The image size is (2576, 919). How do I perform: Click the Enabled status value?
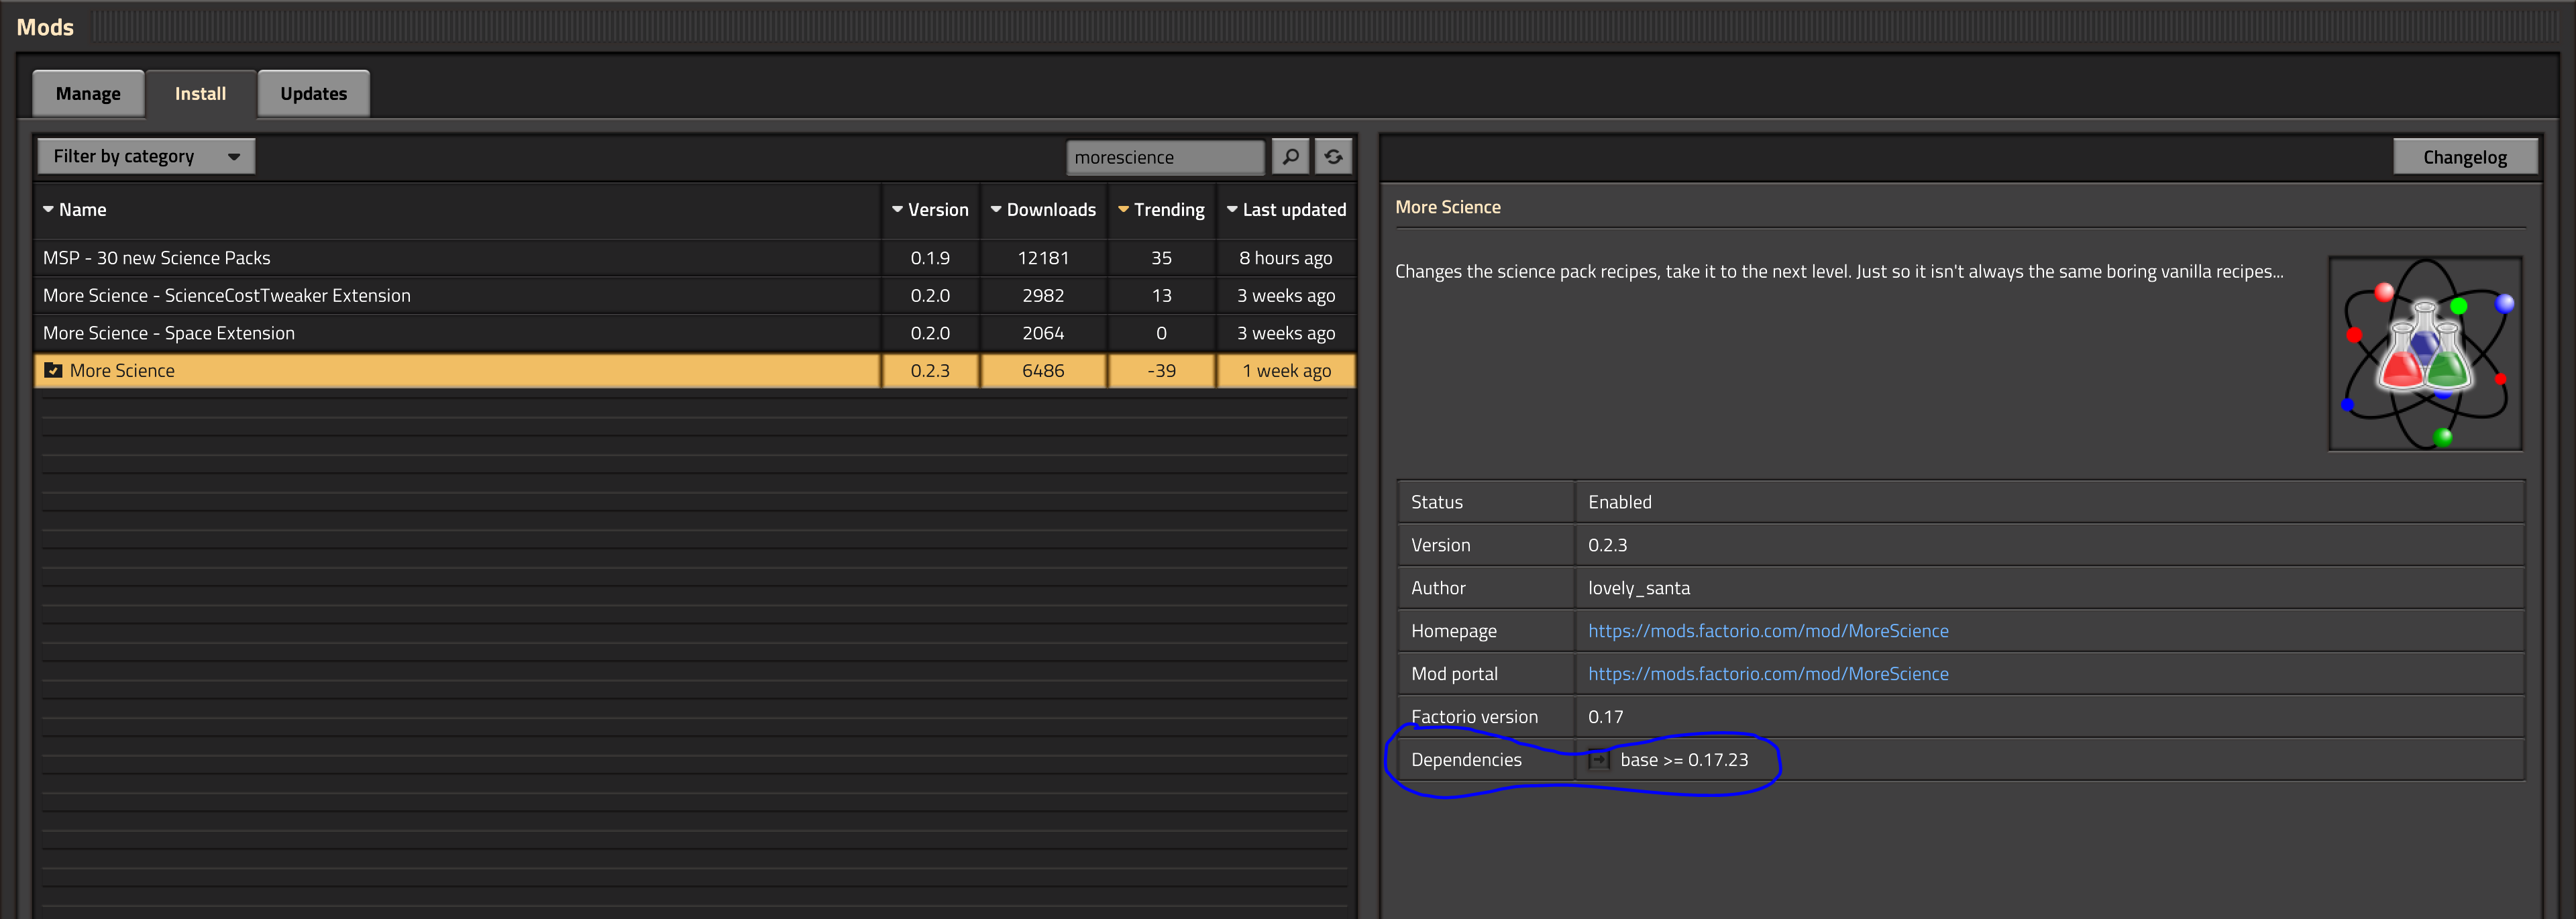(x=1620, y=502)
